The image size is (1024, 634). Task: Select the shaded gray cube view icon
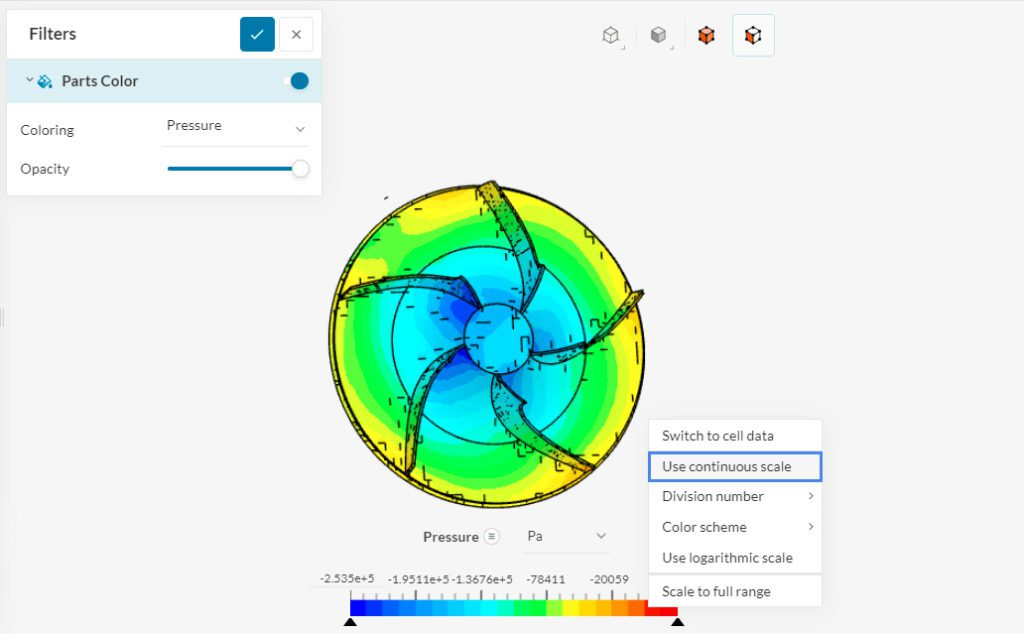(660, 34)
